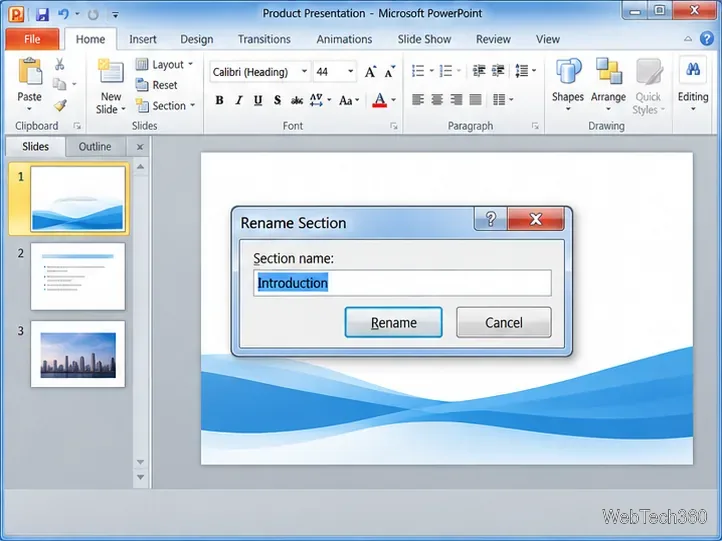Switch to the Design tab

[197, 39]
